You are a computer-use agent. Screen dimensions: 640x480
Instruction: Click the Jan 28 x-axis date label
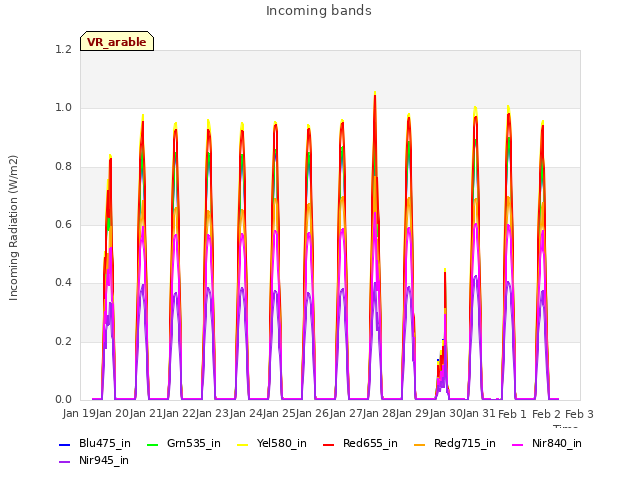(x=380, y=413)
